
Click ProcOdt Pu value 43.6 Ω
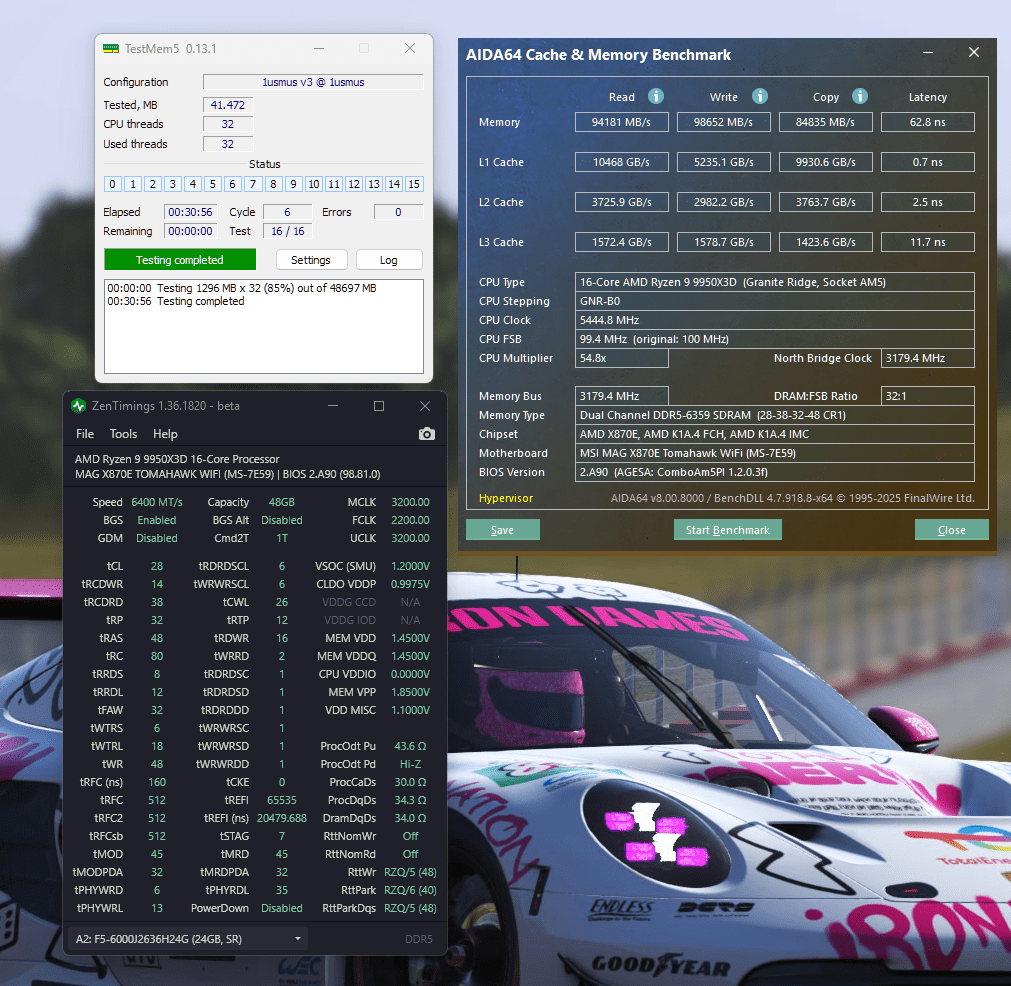pos(410,745)
